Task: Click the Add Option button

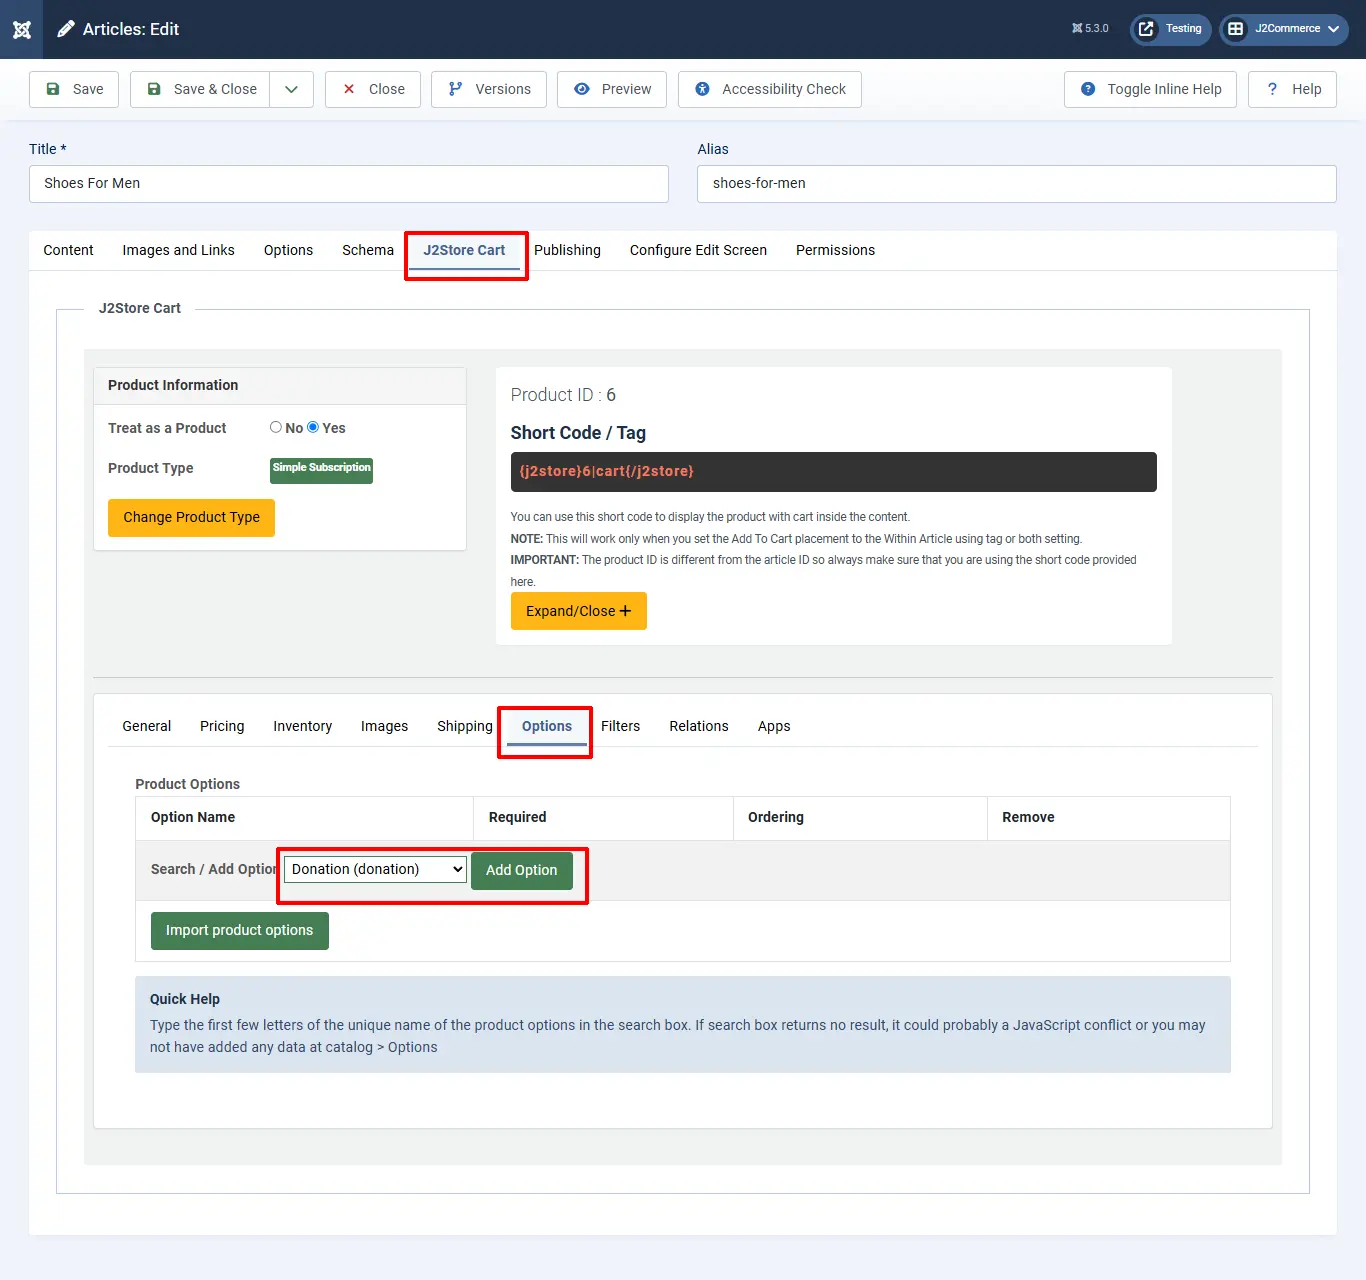Action: pyautogui.click(x=522, y=870)
